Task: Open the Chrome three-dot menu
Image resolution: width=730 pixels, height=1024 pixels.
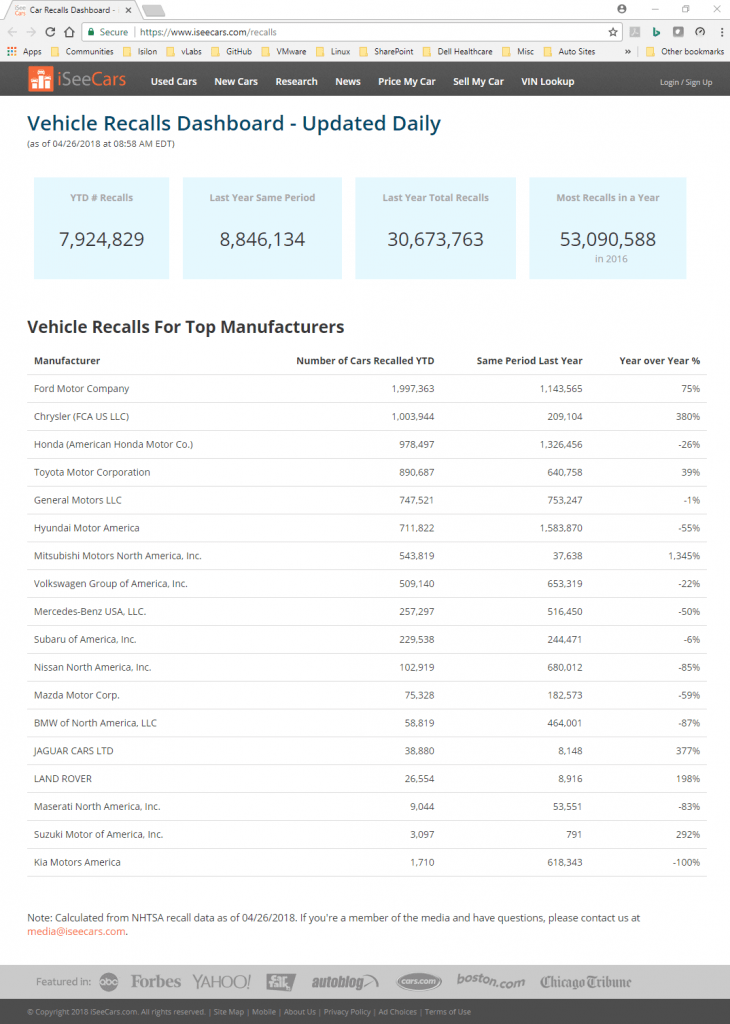Action: 721,32
